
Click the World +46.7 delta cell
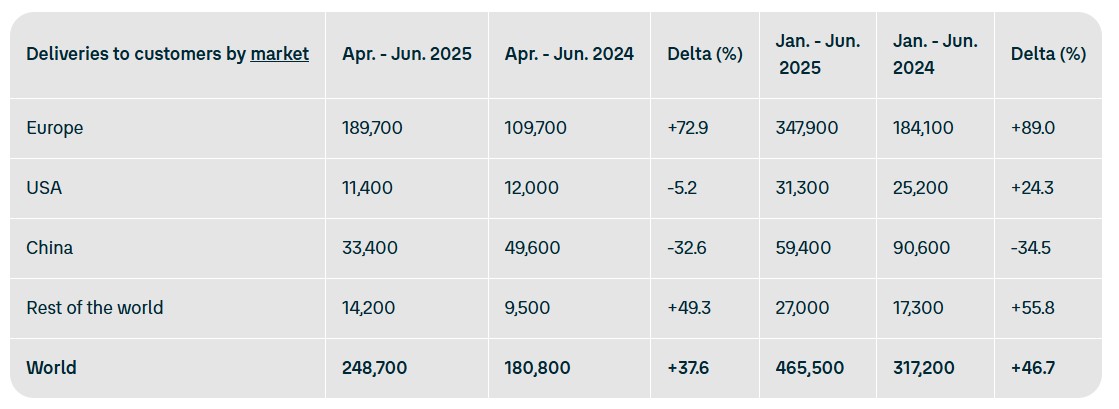[x=1033, y=368]
